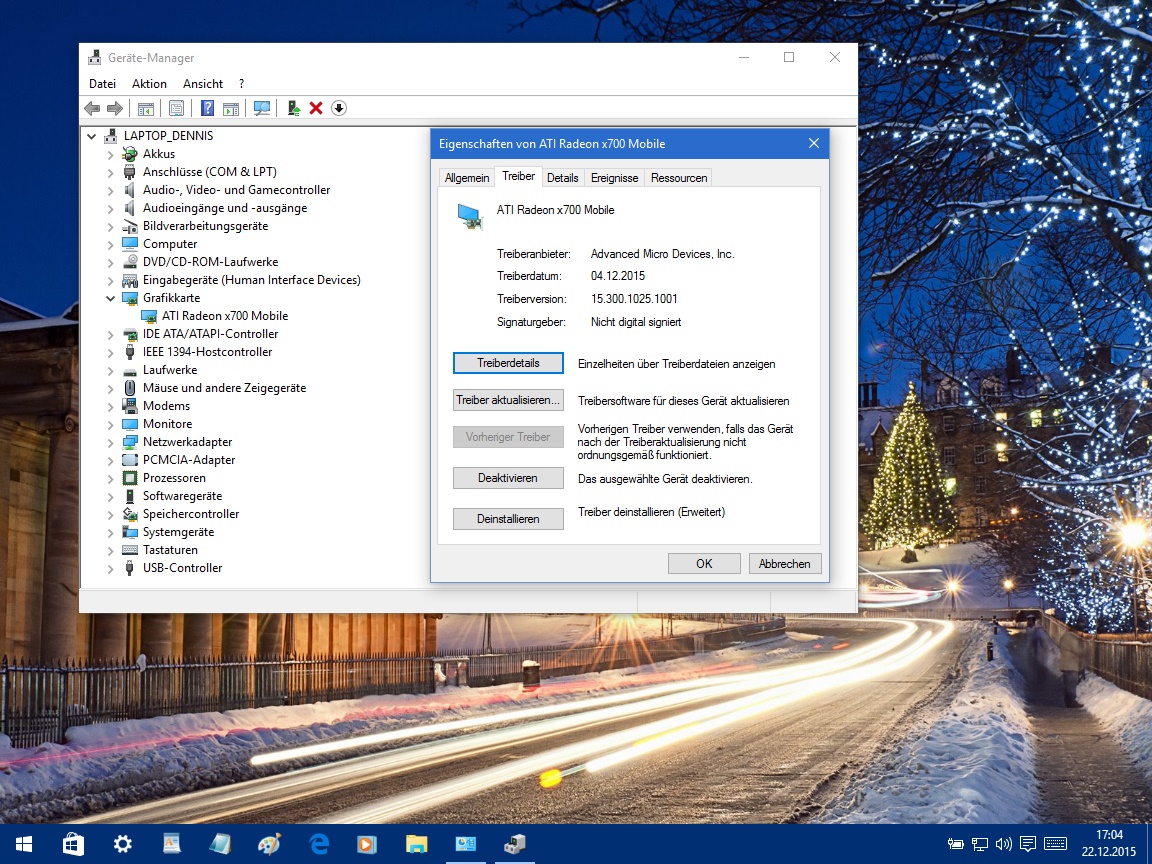Select Eingabegeräte (Human Interface Devices)
The image size is (1152, 864).
[x=251, y=280]
